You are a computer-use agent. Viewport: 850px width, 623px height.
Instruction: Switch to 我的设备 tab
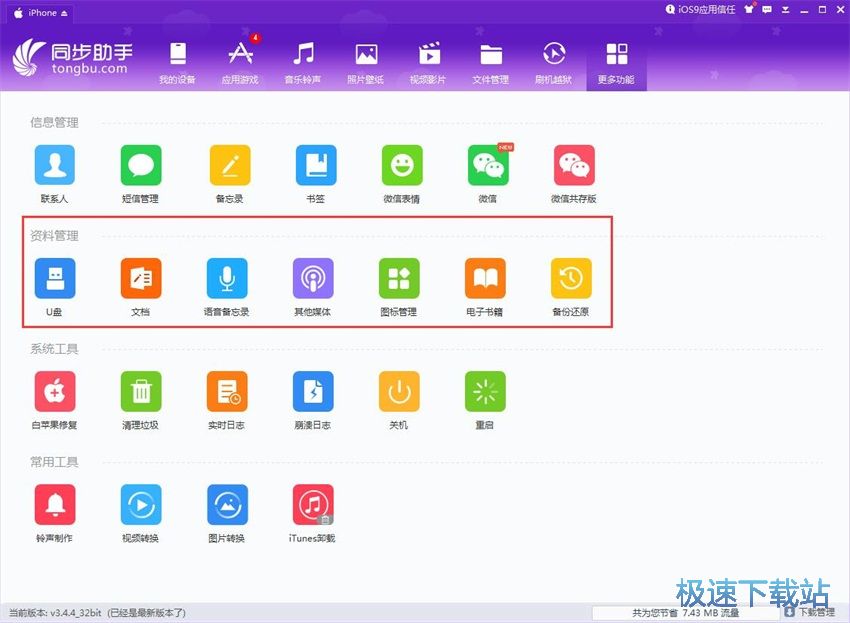click(177, 63)
